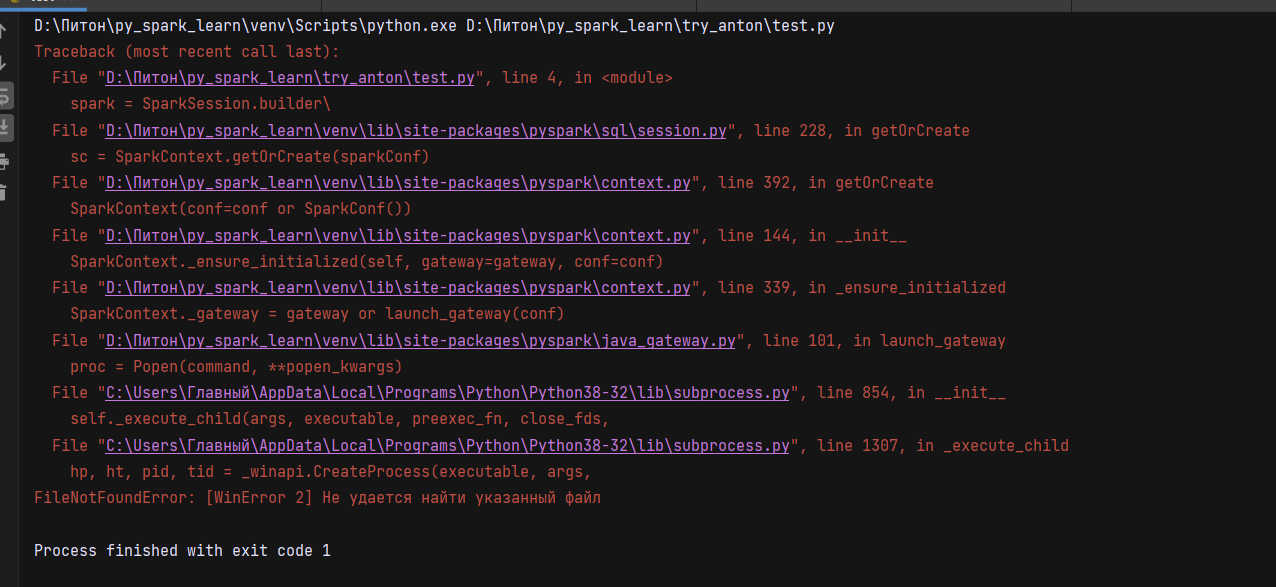Open subprocess.py link for line 854
Viewport: 1276px width, 587px height.
pos(447,393)
